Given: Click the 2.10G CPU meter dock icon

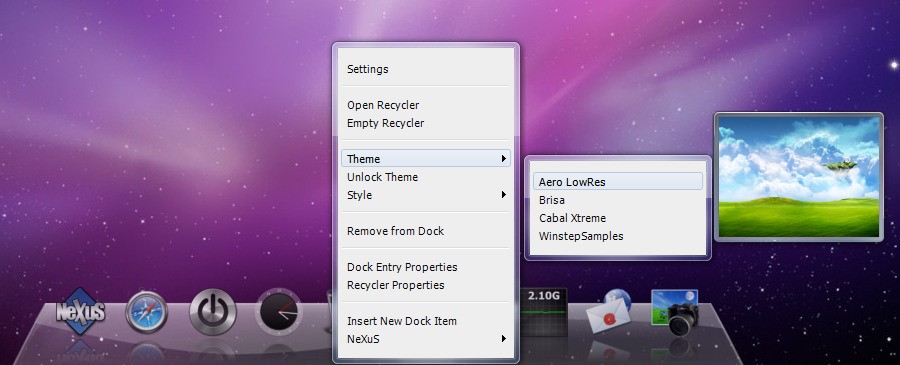Looking at the screenshot, I should 543,312.
